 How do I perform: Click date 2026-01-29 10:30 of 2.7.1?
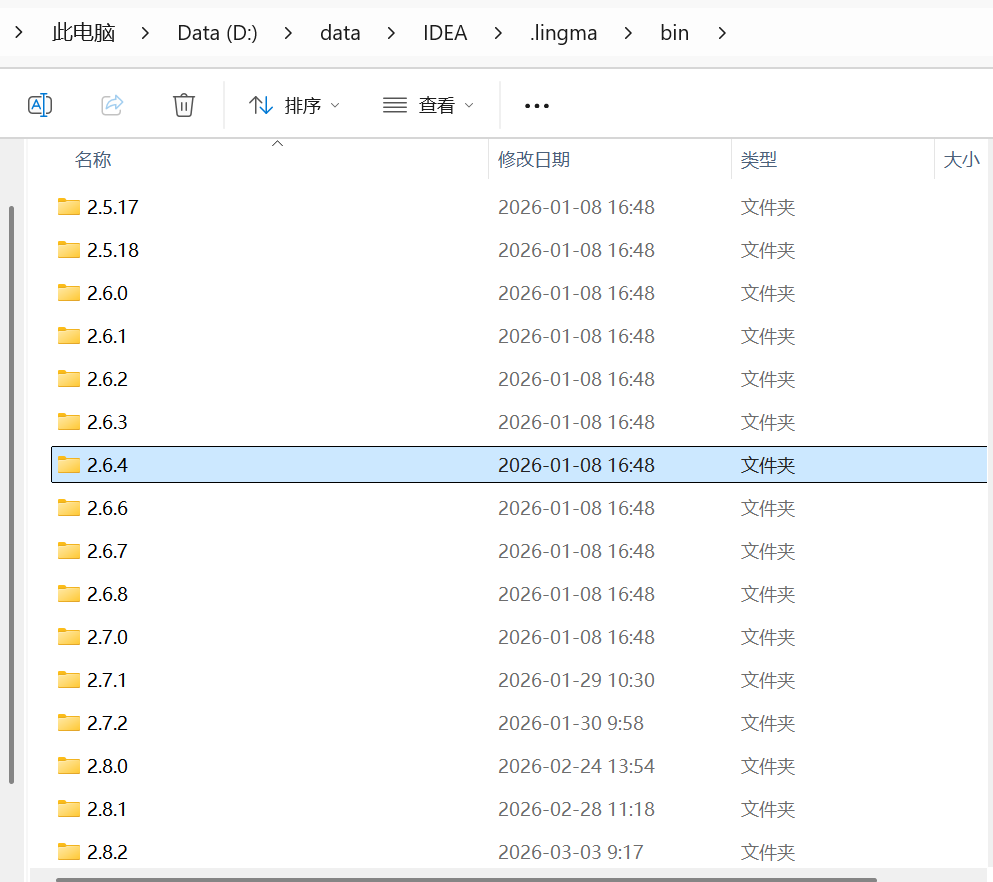tap(576, 680)
